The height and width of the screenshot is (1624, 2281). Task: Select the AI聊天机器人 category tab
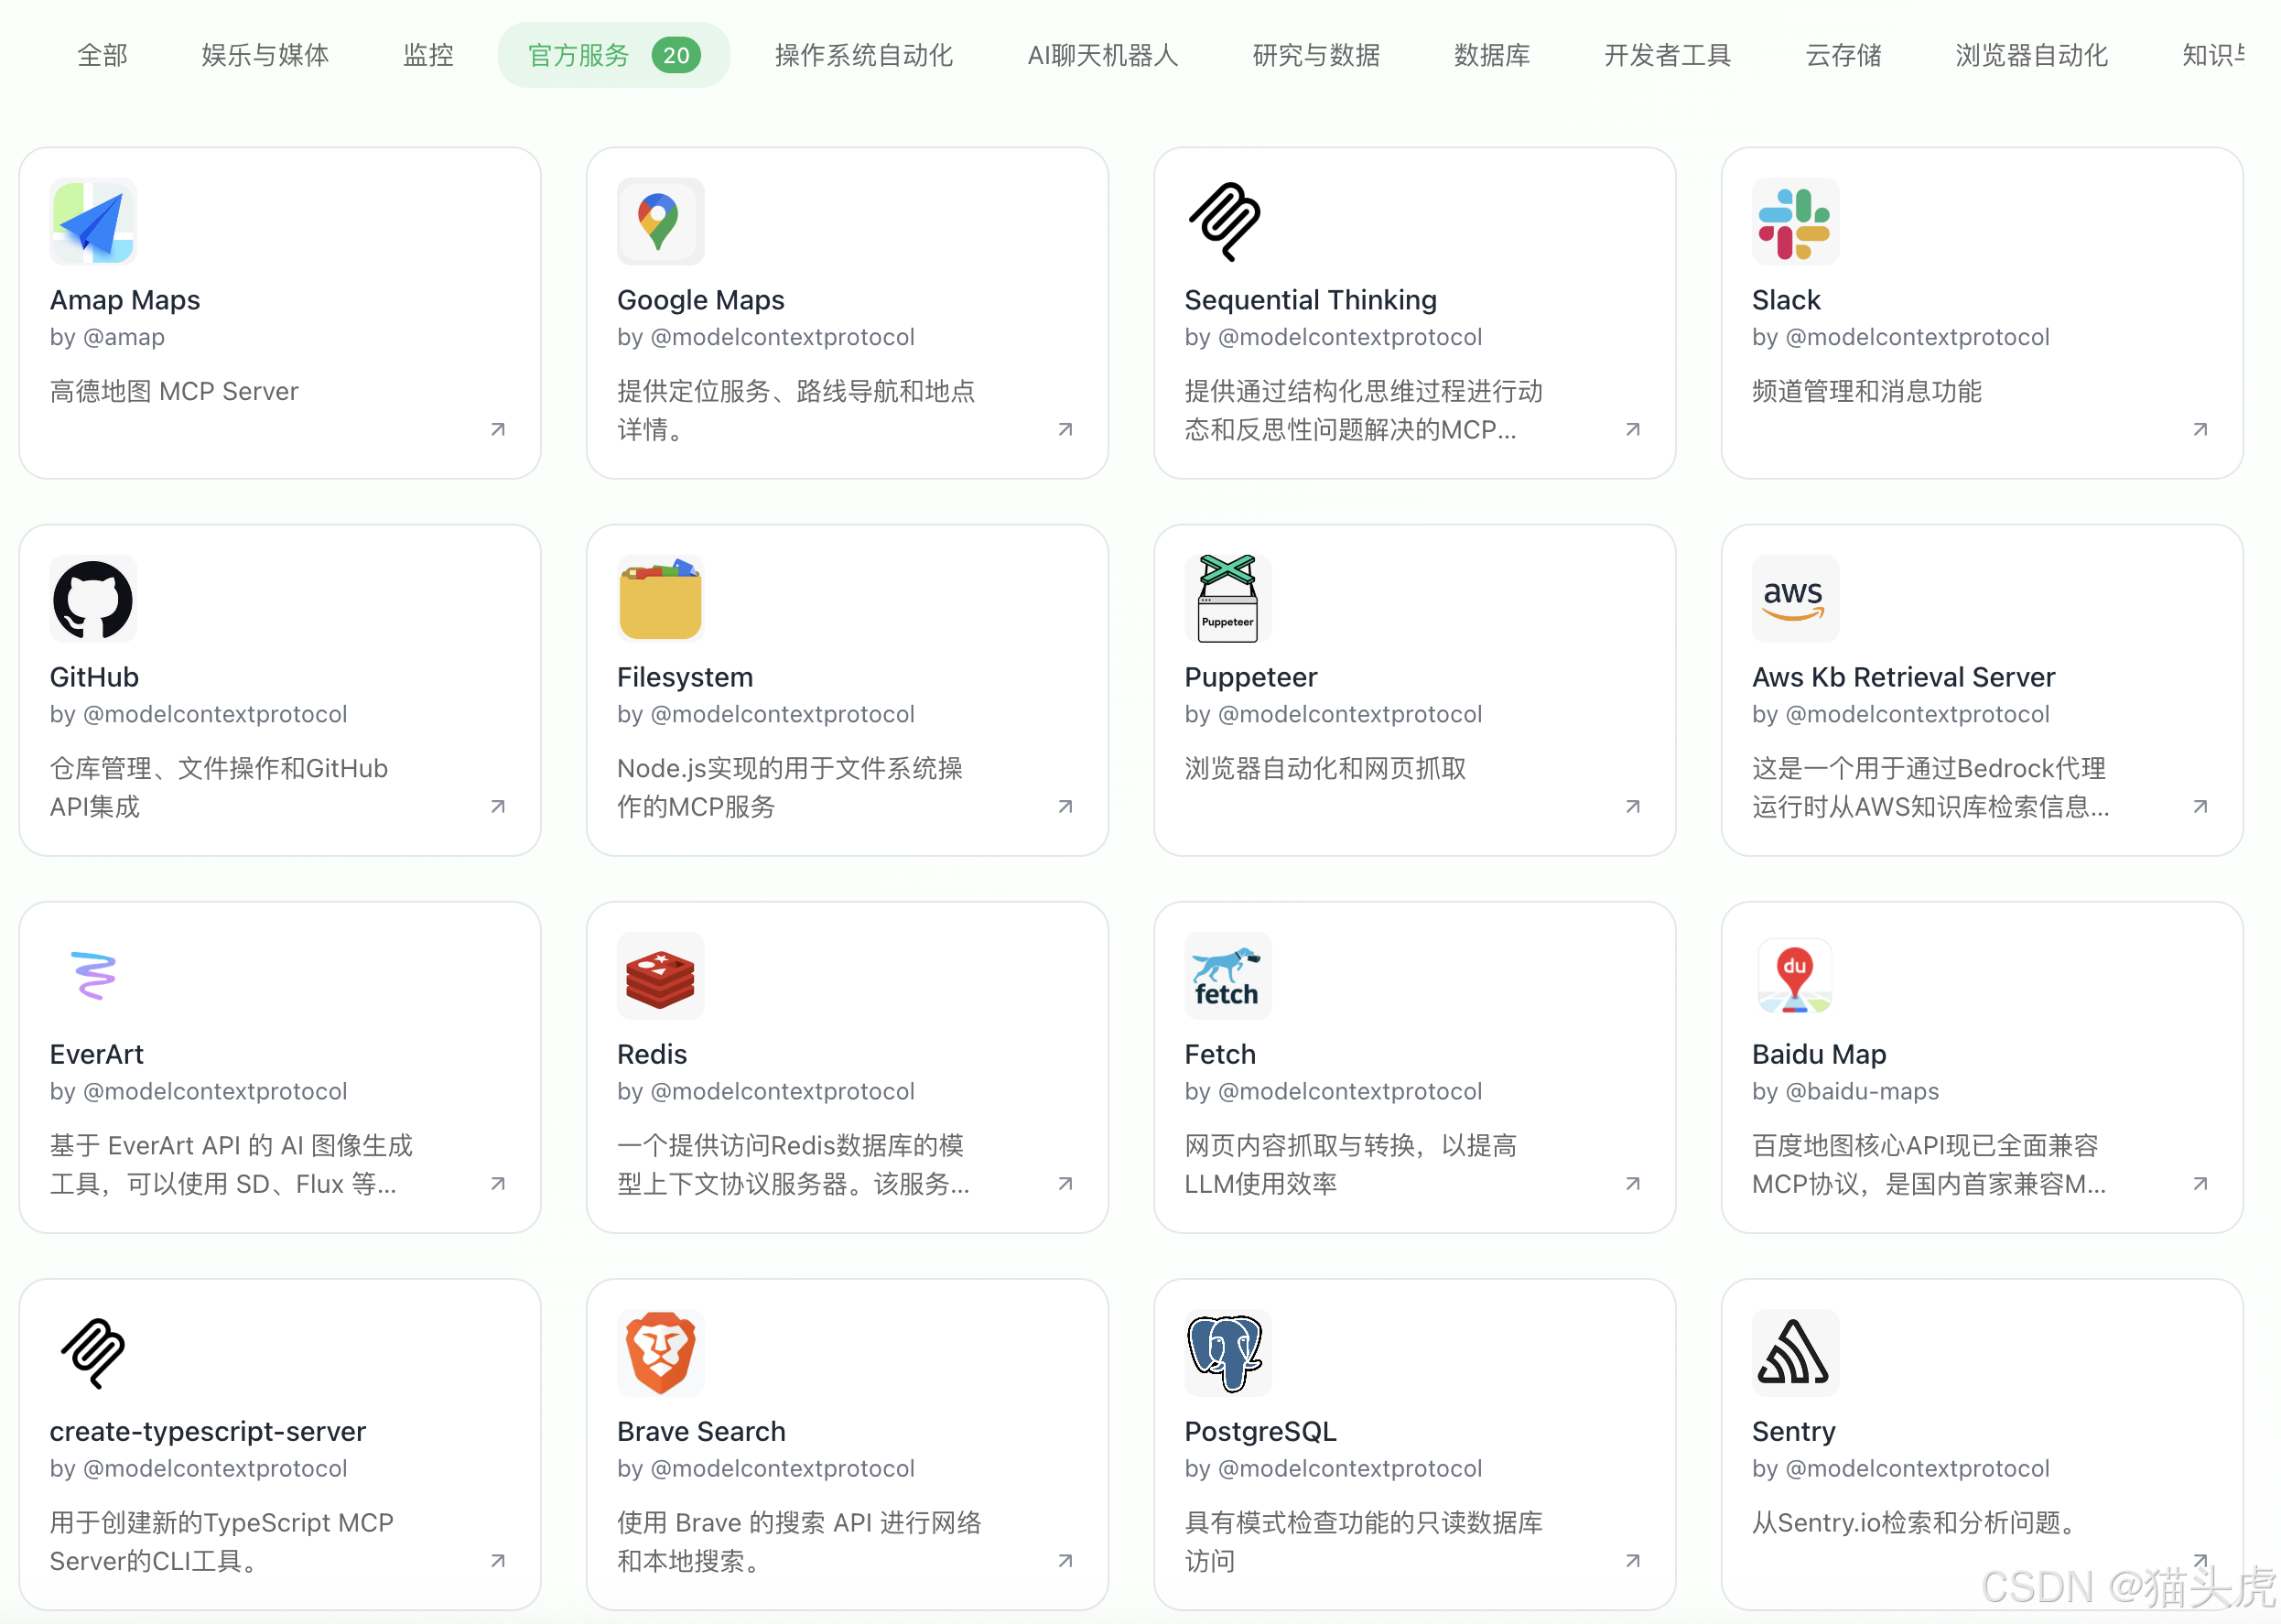(1102, 55)
